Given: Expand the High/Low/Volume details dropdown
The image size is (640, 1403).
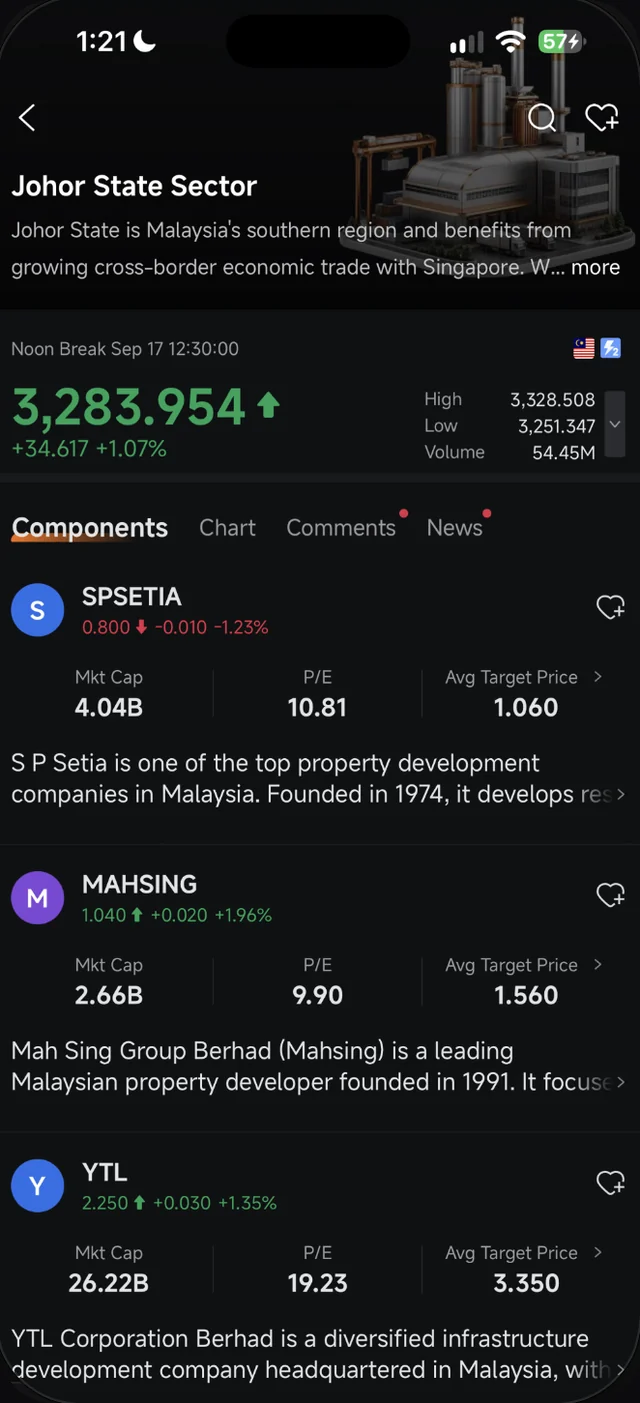Looking at the screenshot, I should click(x=615, y=425).
